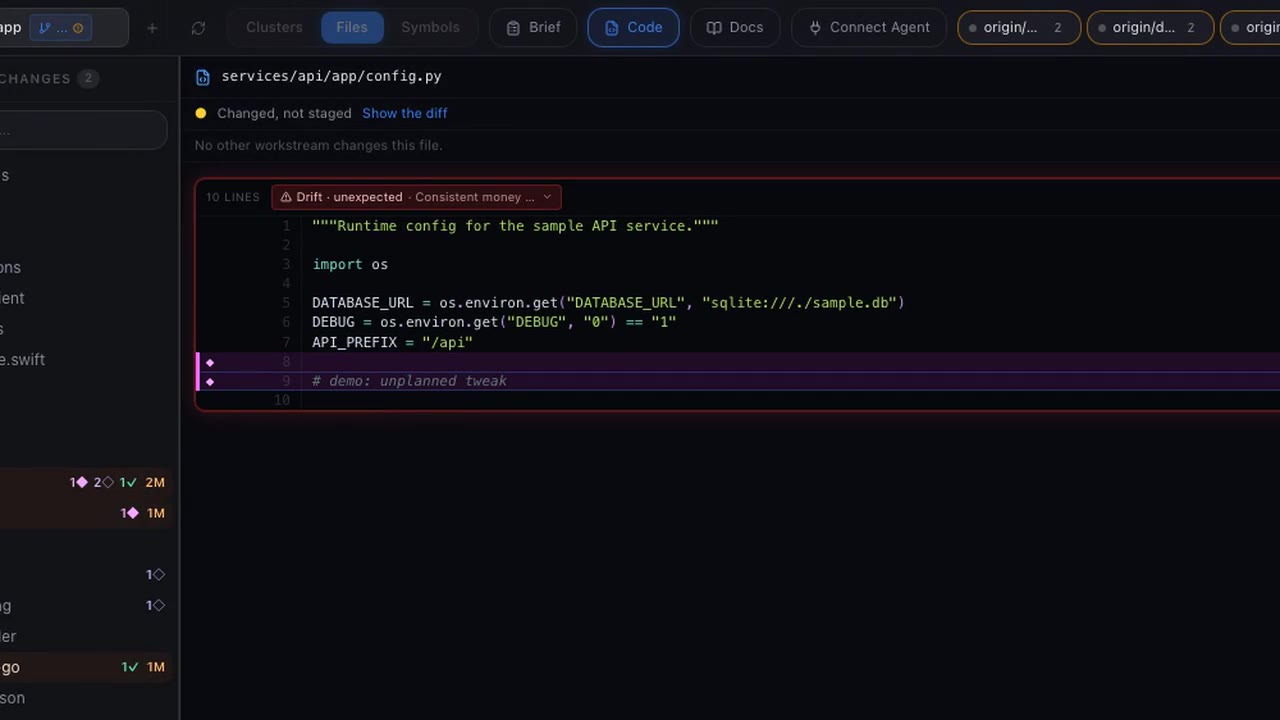
Task: Click the plug icon on Connect Agent
Action: pos(815,28)
